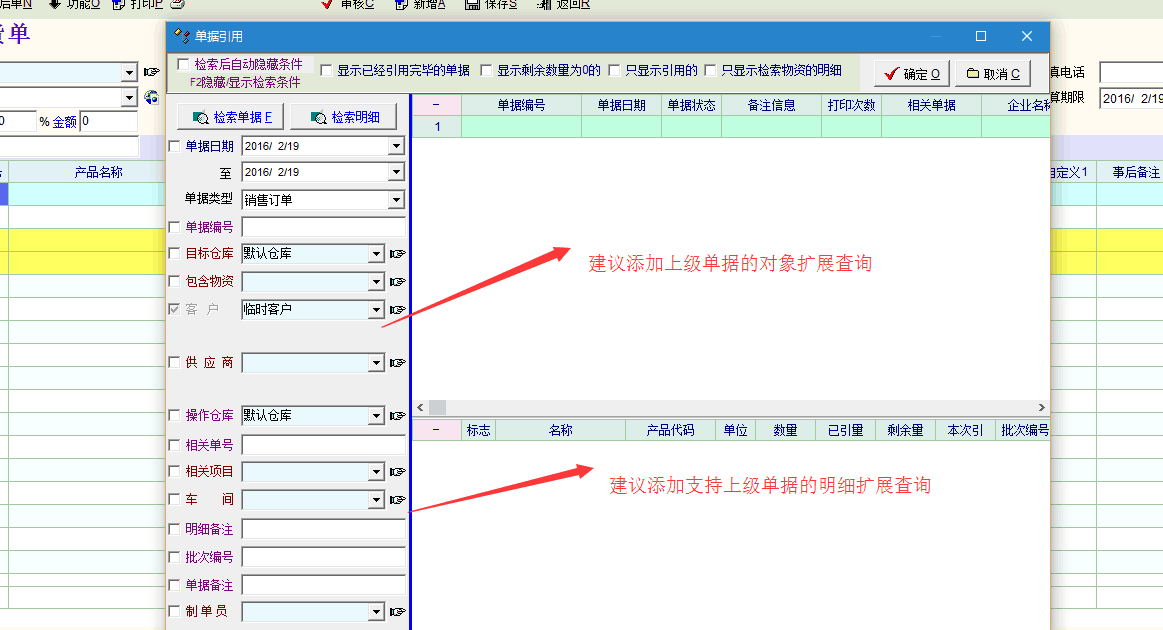Screen dimensions: 1163x630
Task: Click the 新增 item in the top toolbar
Action: 420,4
